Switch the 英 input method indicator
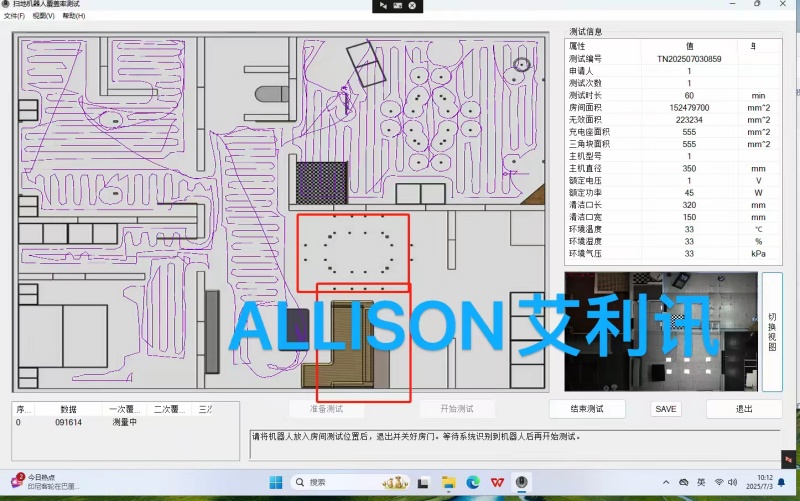 point(701,482)
